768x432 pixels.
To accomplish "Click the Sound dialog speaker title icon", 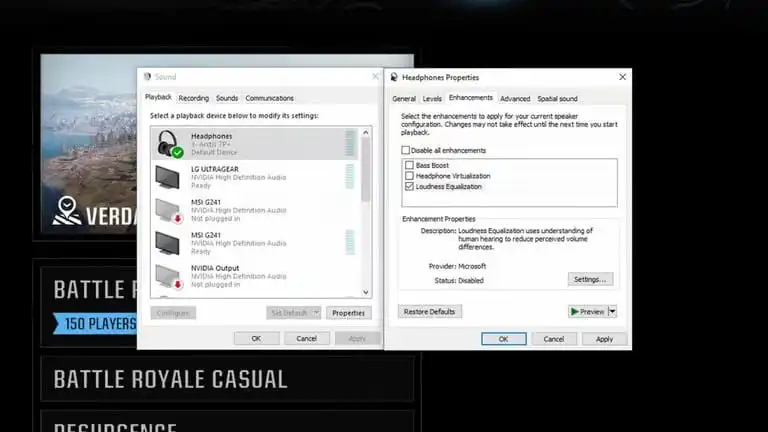I will click(147, 76).
